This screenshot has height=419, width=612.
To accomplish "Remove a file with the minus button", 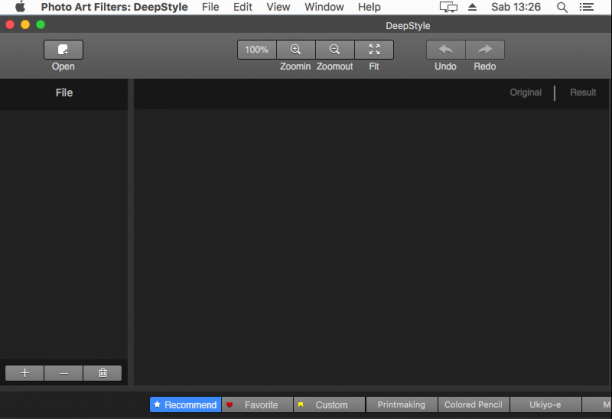I will click(x=64, y=373).
